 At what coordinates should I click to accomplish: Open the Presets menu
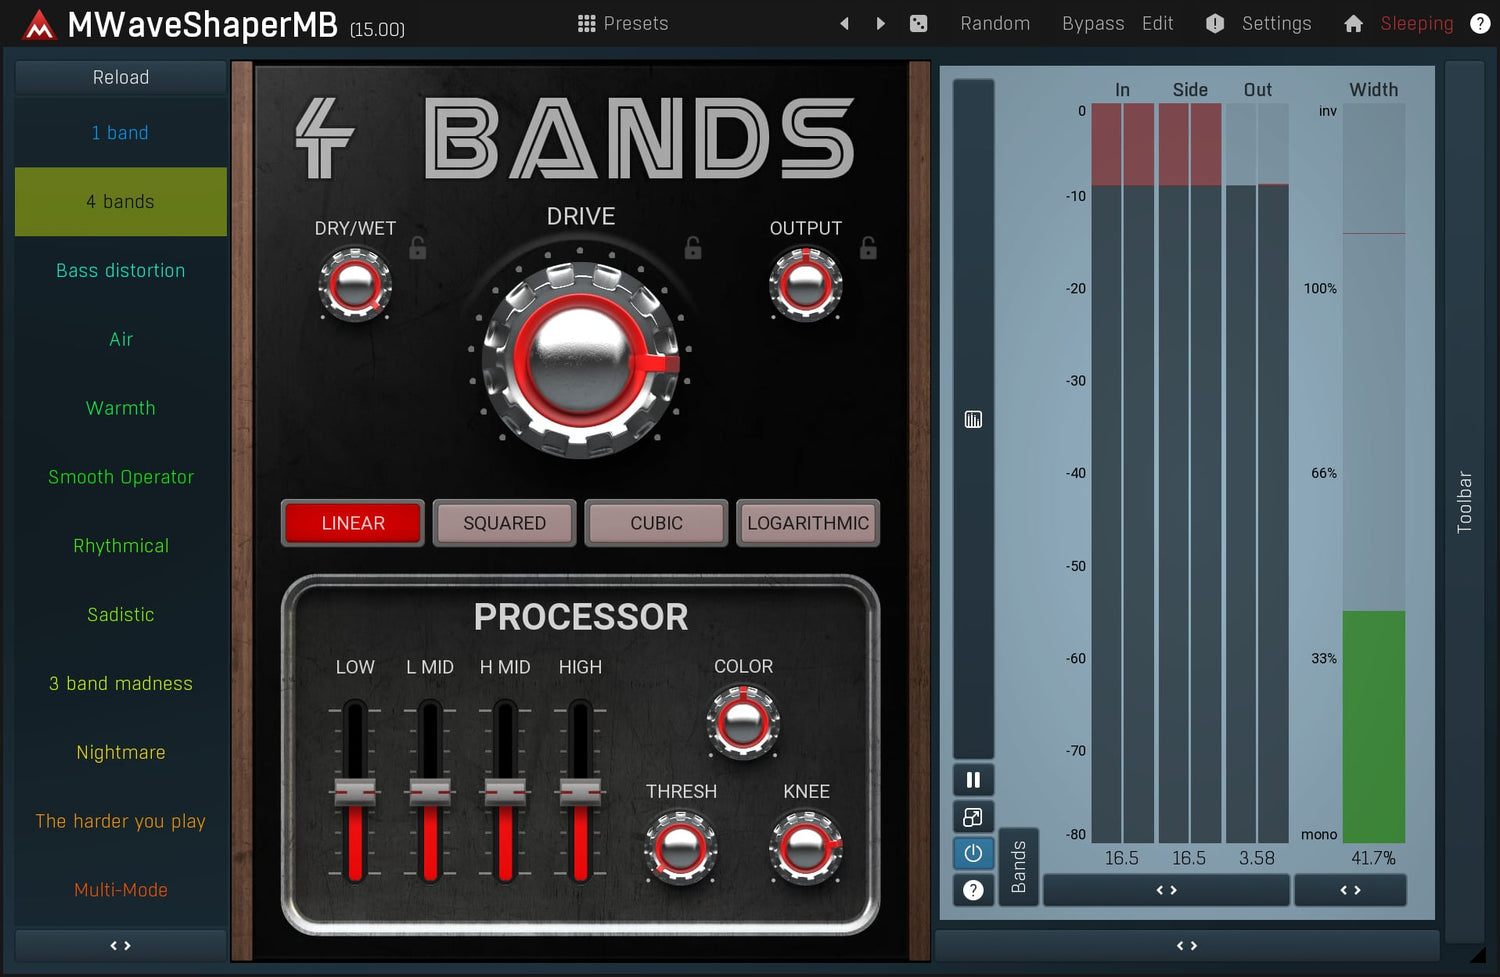click(x=623, y=23)
